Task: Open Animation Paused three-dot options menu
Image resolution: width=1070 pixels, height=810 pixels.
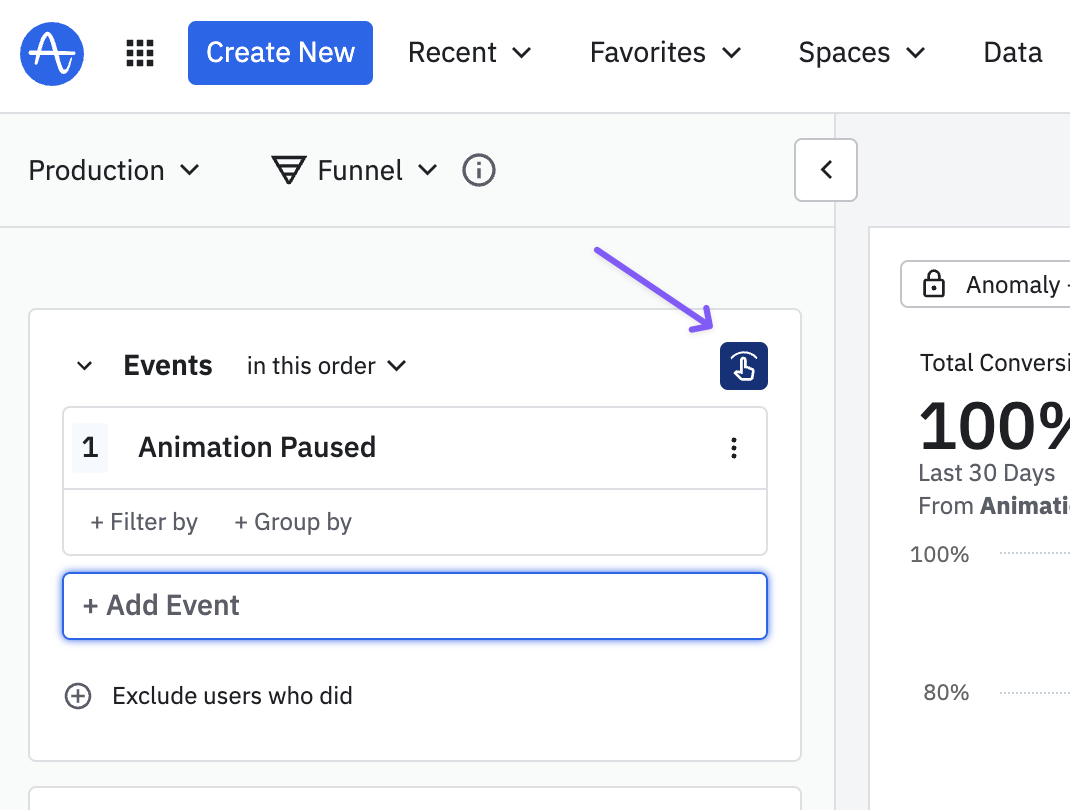Action: 734,448
